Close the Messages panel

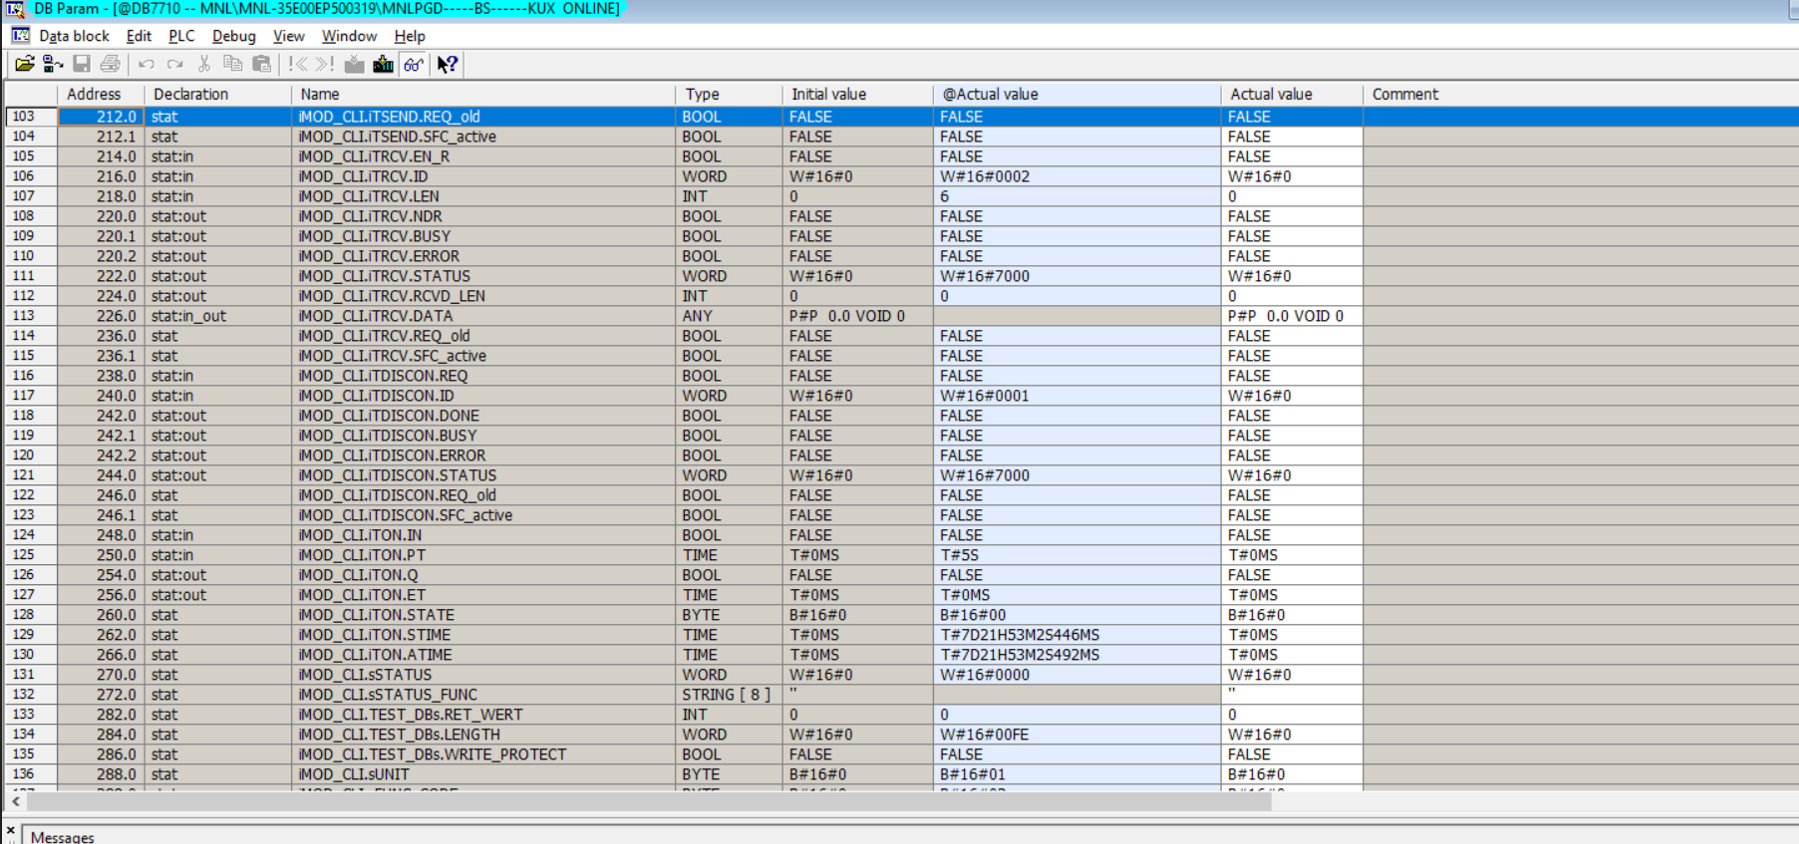point(10,831)
